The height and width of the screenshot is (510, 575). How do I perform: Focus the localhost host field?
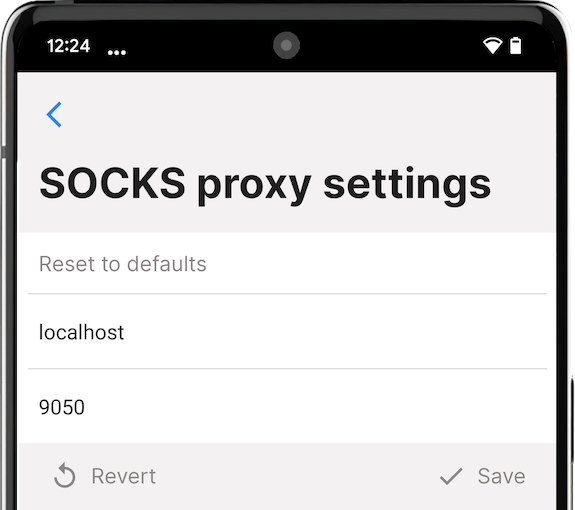287,332
